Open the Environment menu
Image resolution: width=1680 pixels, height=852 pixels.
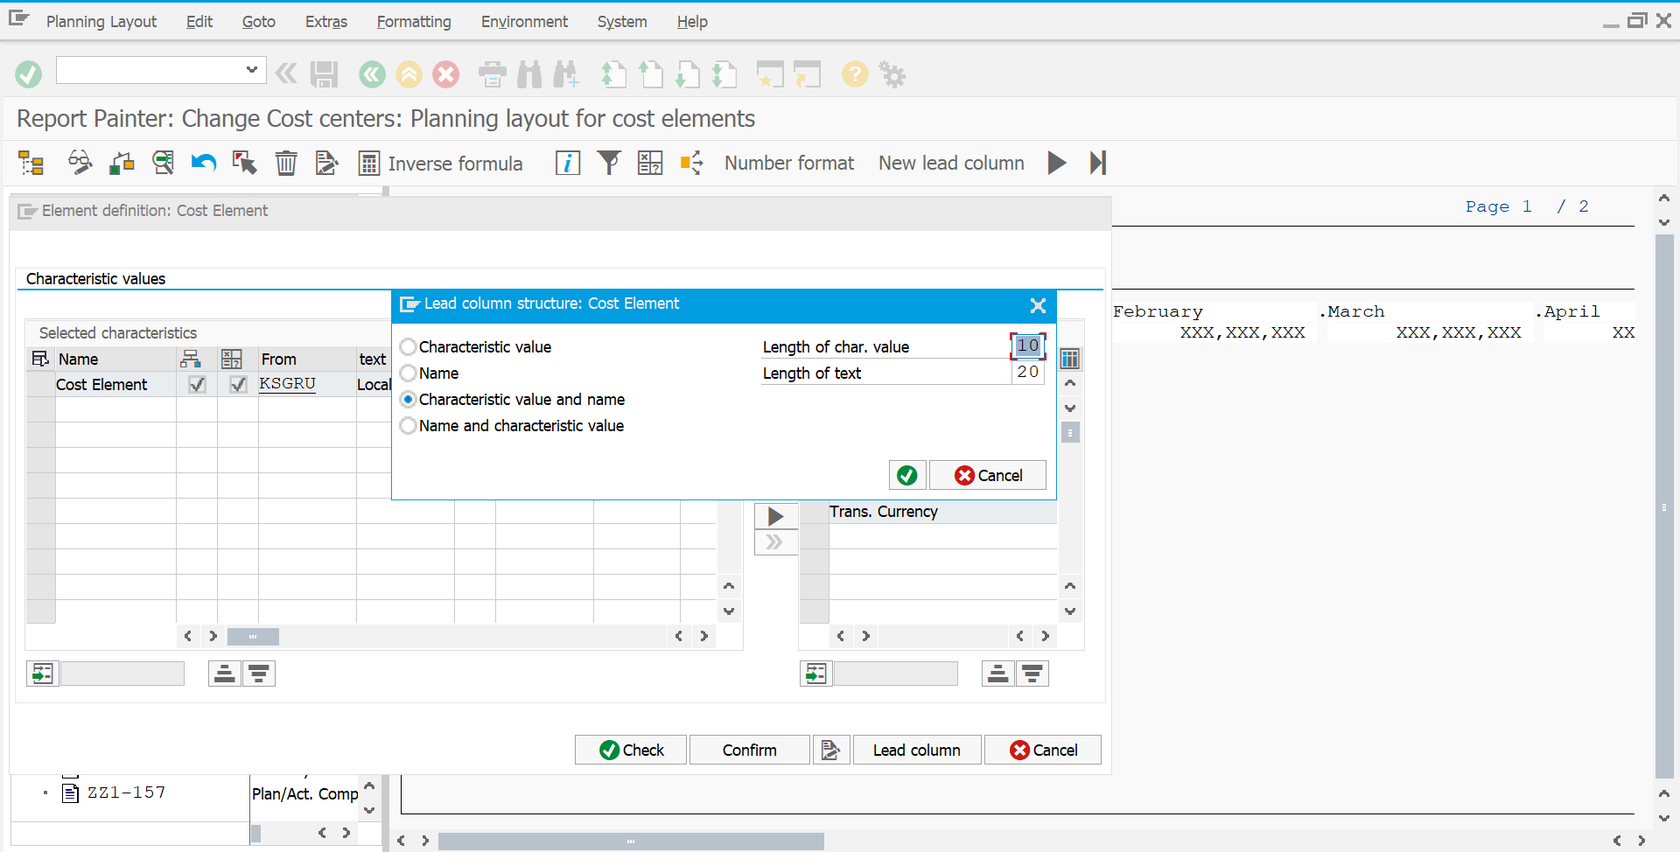(x=524, y=21)
